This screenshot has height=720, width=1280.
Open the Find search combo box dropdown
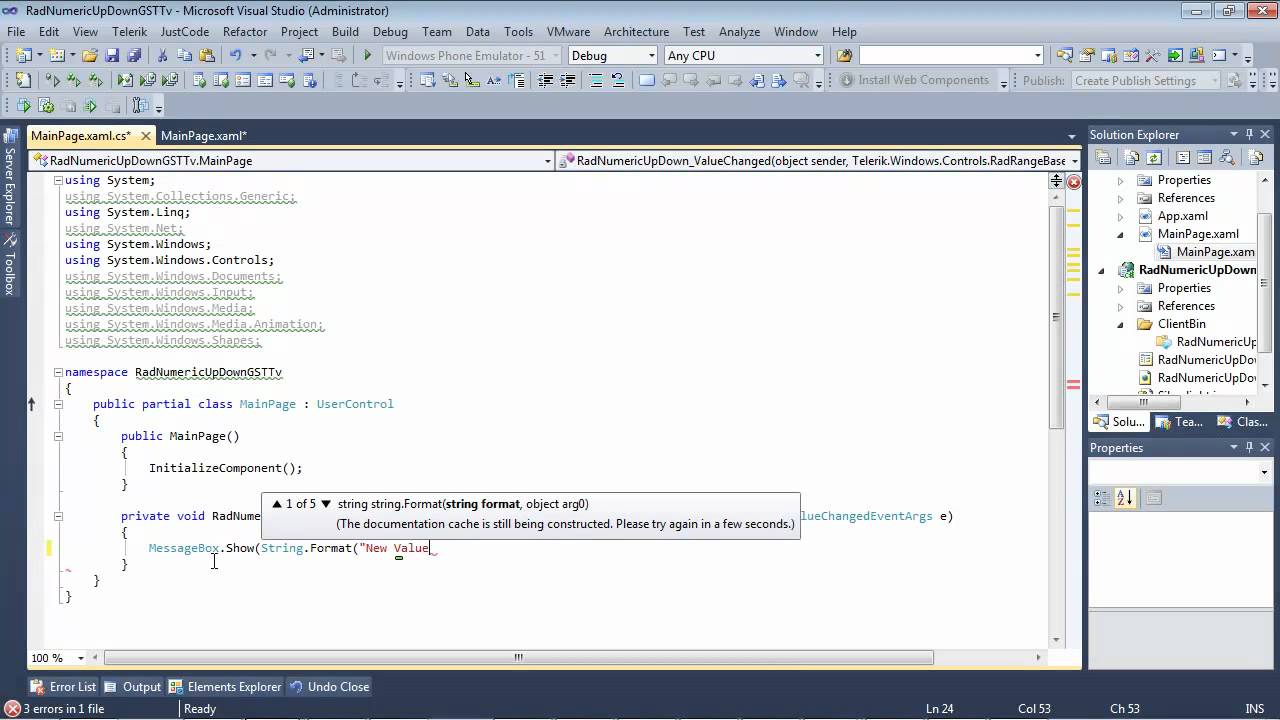[x=1038, y=56]
